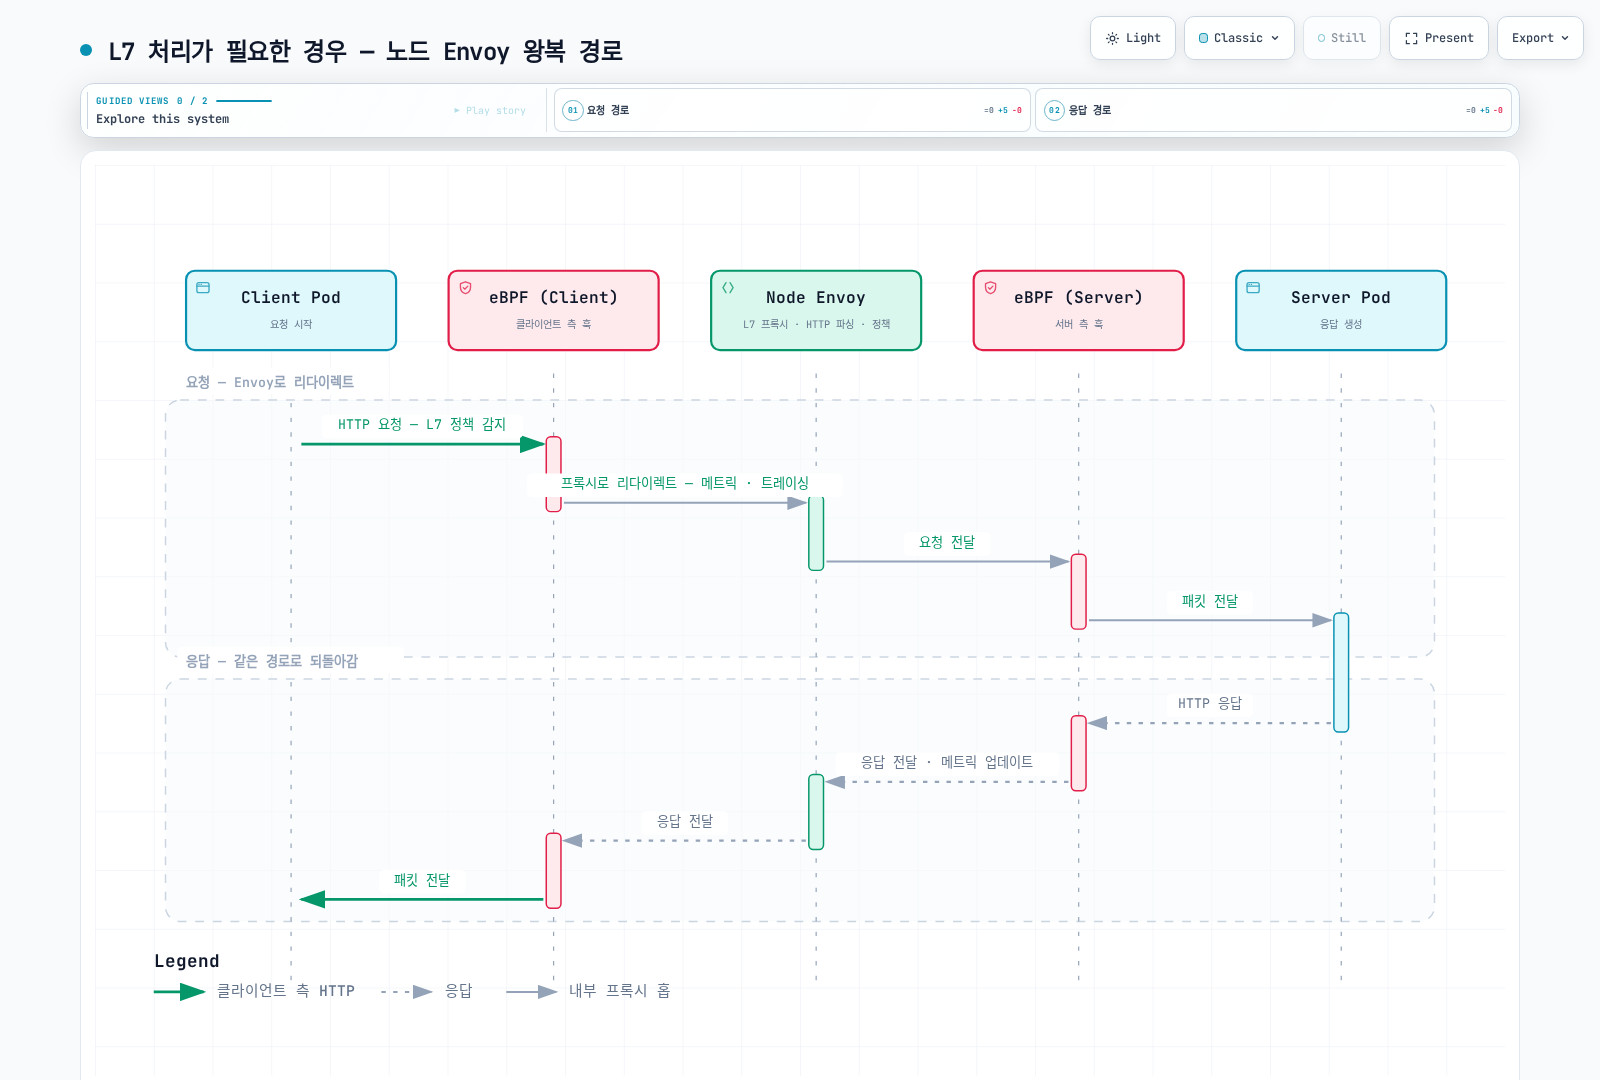Select the eBPF (Client) node
1600x1080 pixels.
(554, 310)
